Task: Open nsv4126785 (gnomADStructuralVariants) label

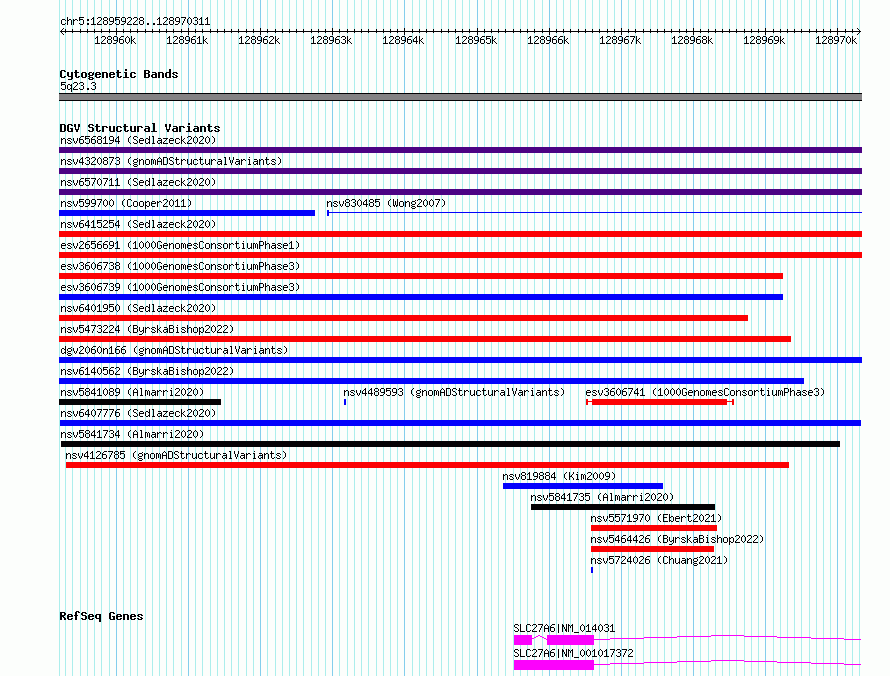Action: 176,455
